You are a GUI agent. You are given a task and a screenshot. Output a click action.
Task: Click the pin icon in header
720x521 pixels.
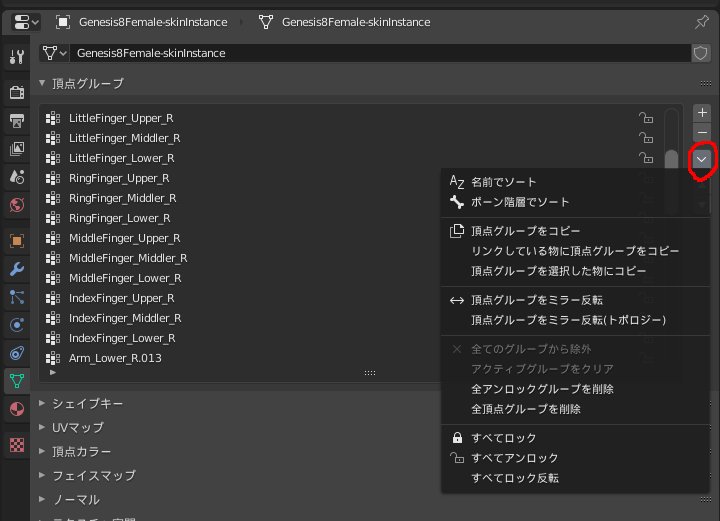click(702, 22)
